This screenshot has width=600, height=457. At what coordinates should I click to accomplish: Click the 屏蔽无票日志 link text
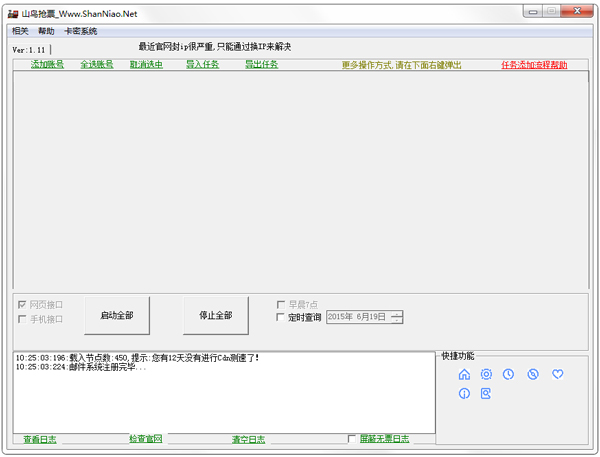coord(384,439)
